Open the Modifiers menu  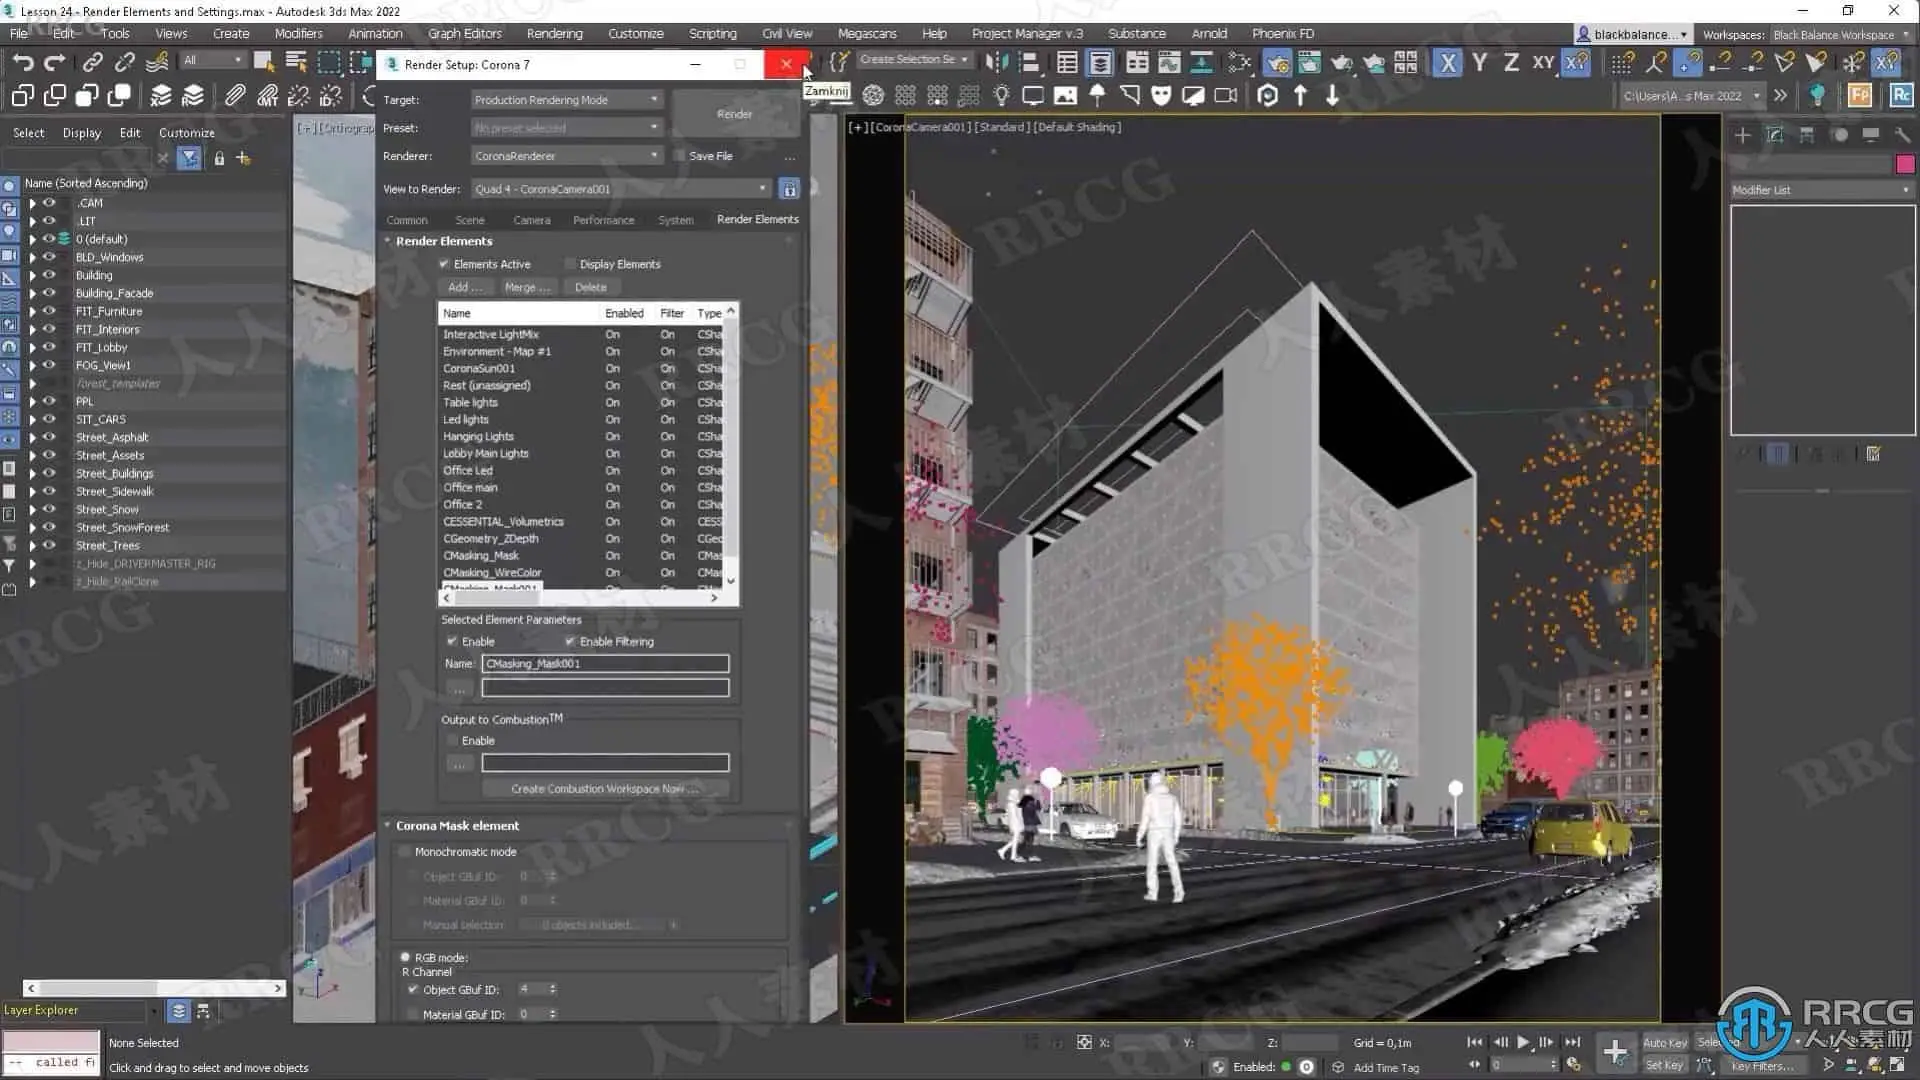(x=298, y=34)
